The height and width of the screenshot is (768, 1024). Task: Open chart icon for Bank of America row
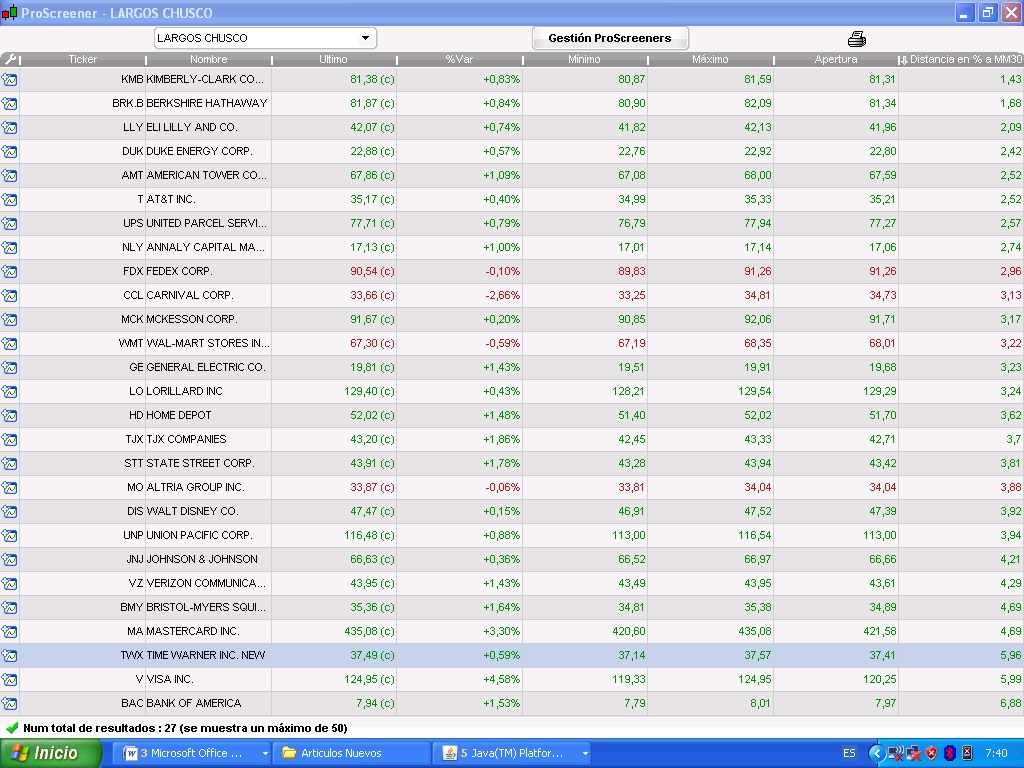pyautogui.click(x=10, y=703)
